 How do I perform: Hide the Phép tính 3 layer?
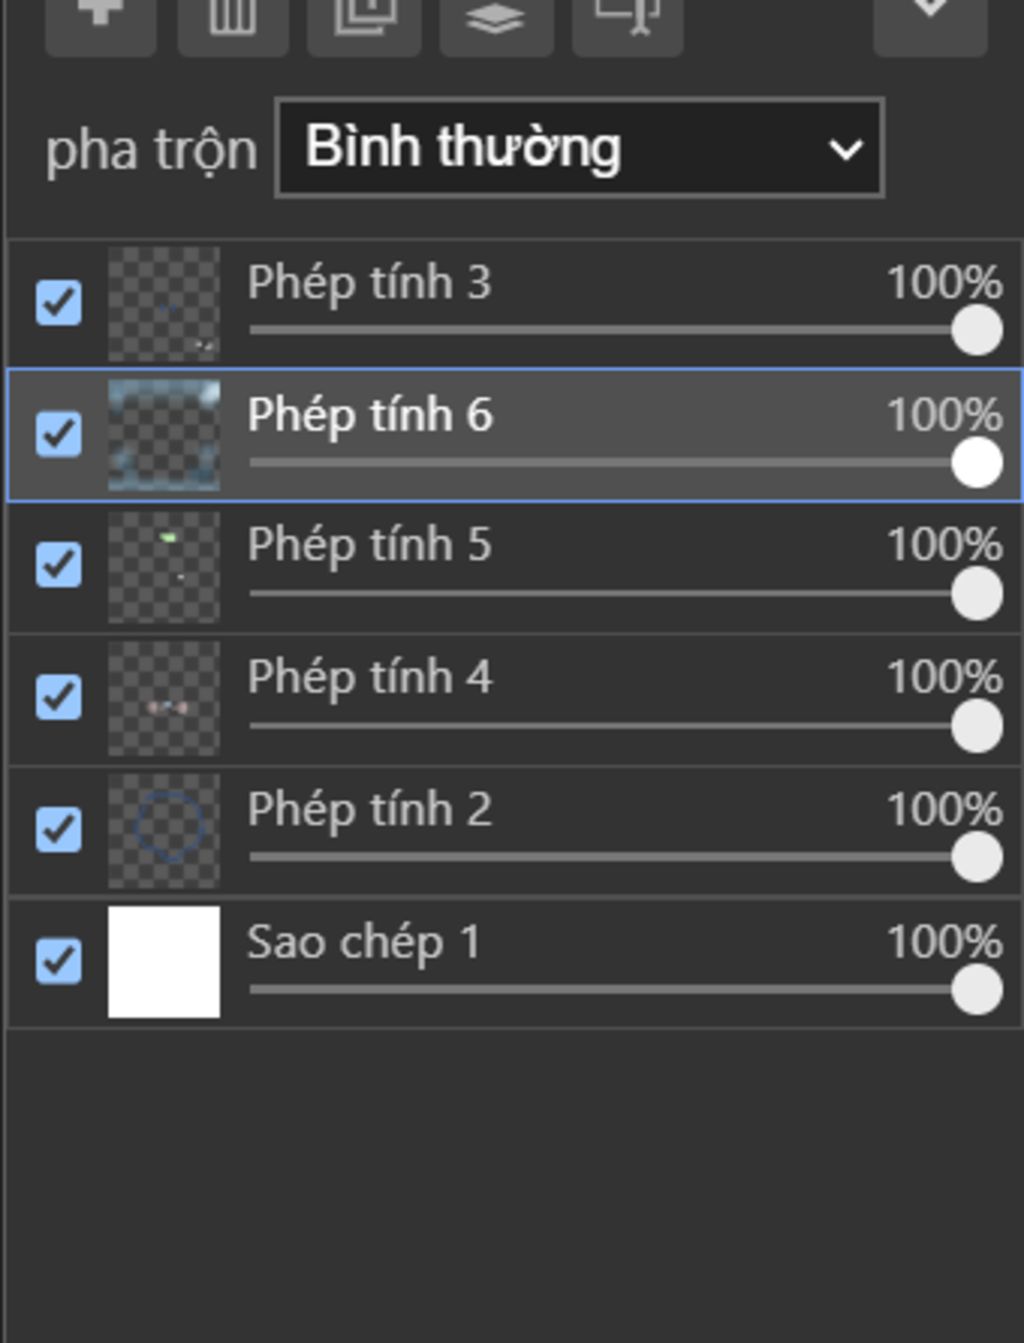(x=59, y=303)
